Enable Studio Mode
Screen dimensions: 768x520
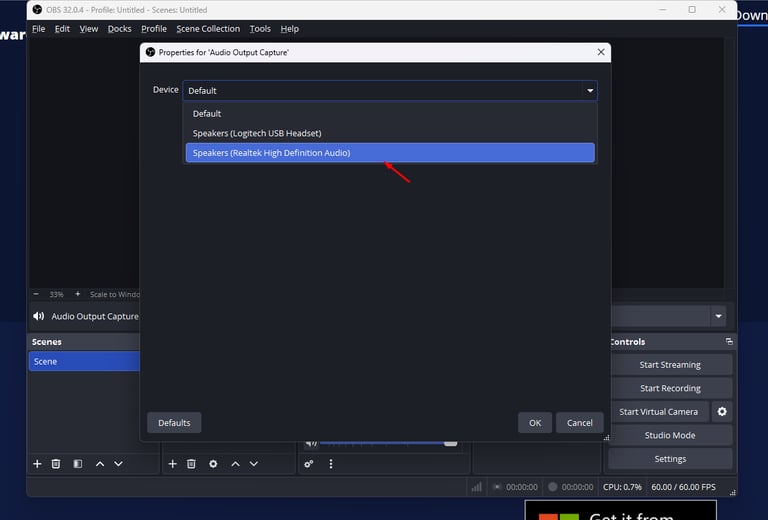670,435
